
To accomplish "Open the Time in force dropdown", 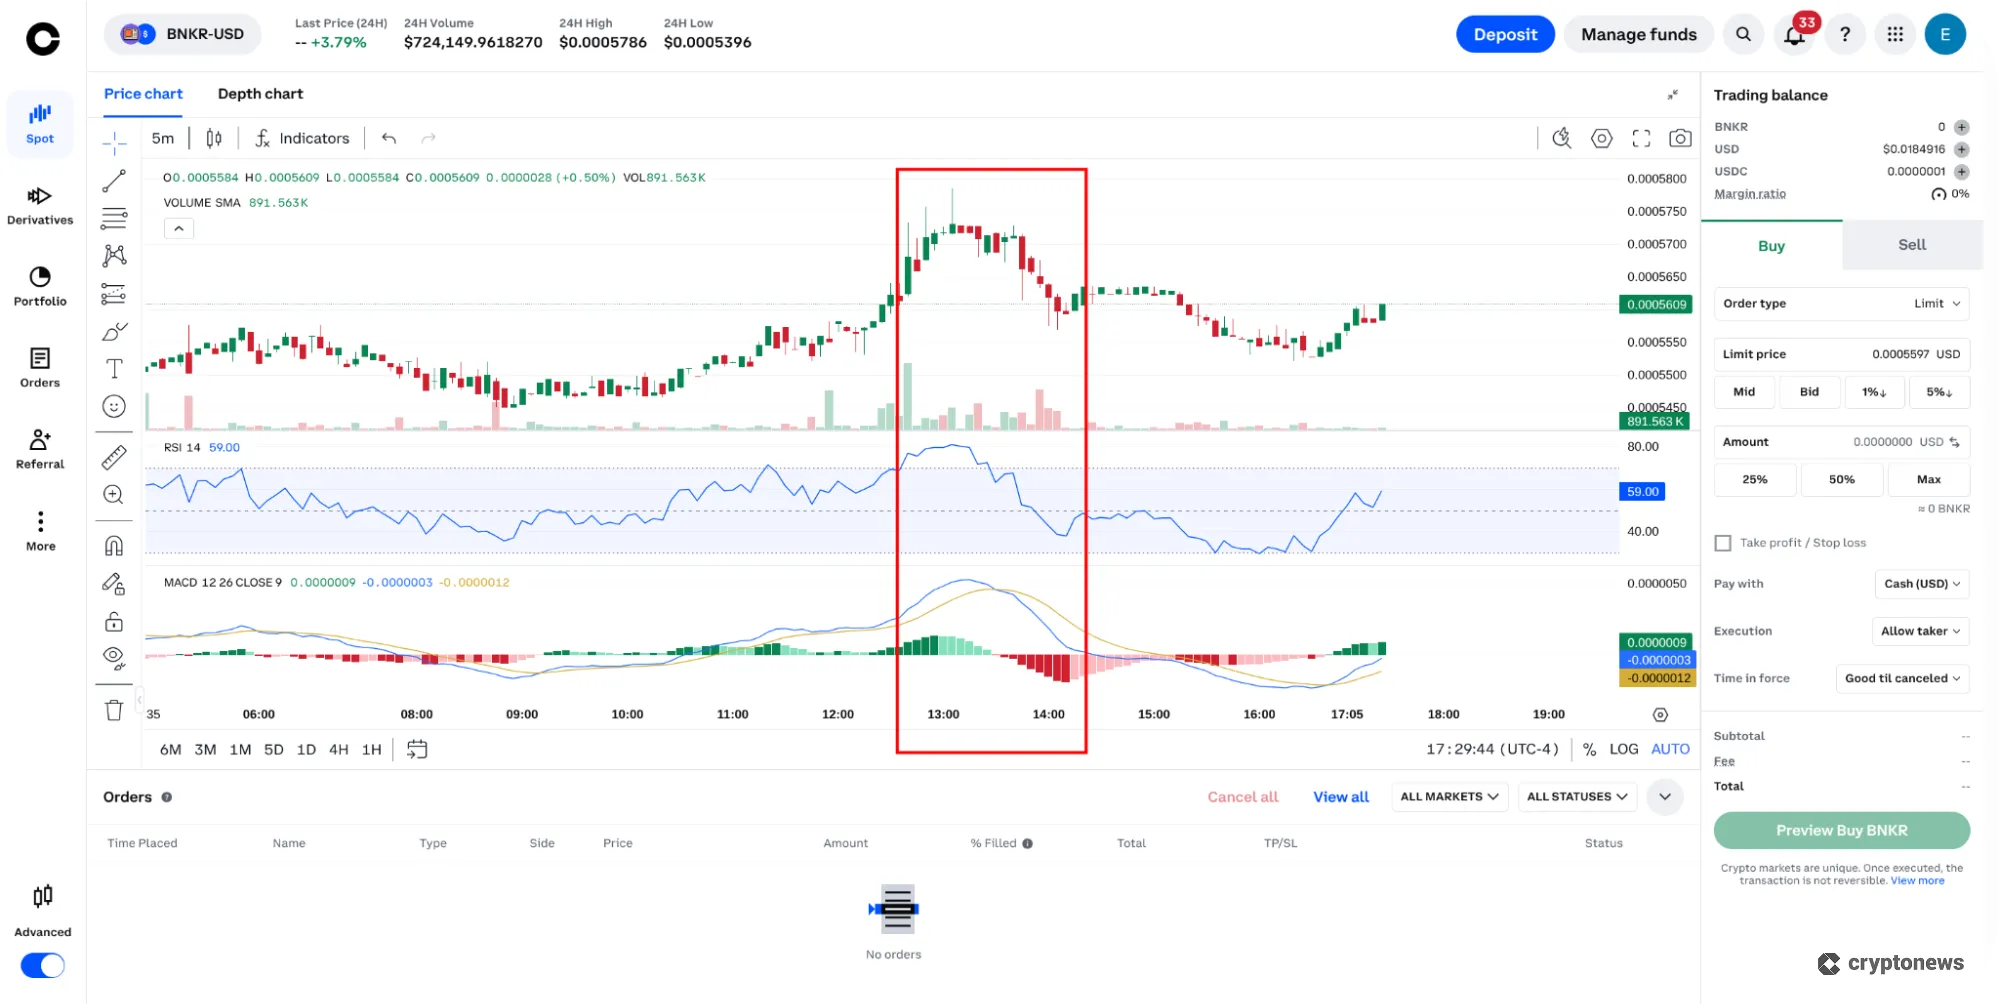I will click(x=1902, y=678).
